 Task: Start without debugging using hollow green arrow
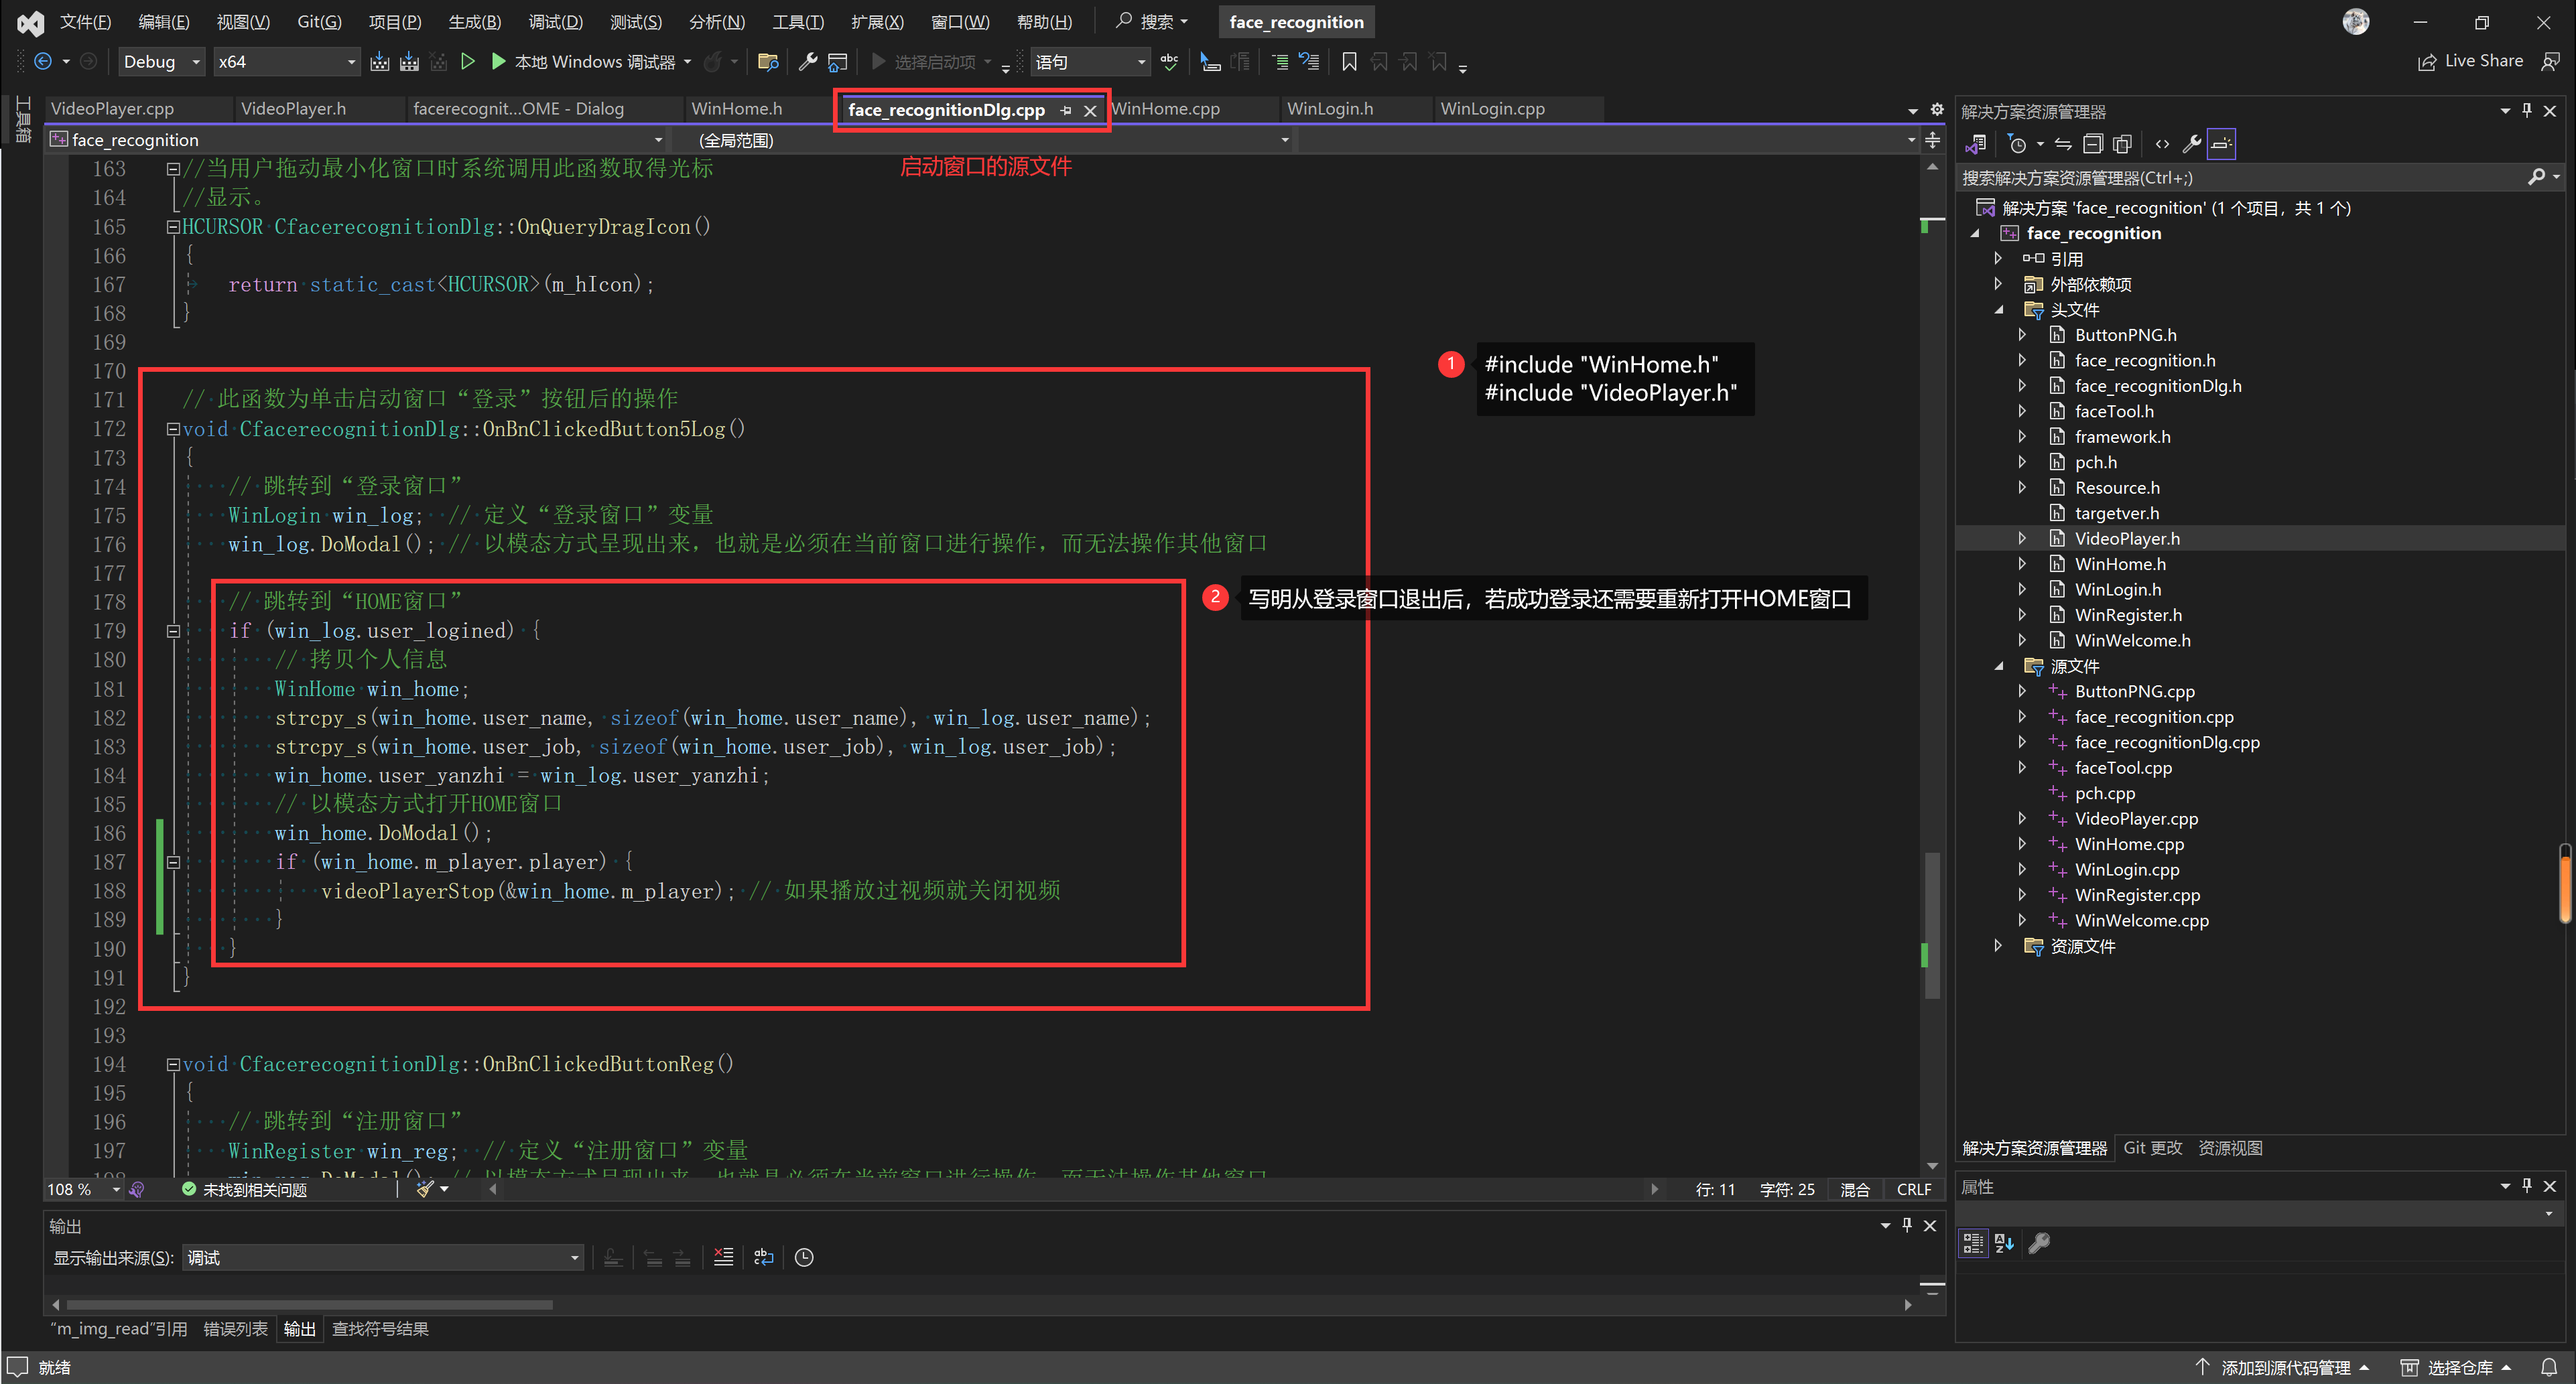(x=467, y=62)
